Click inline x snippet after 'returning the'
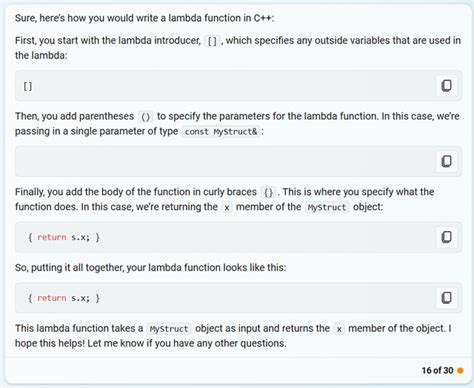This screenshot has height=388, width=474. point(227,207)
